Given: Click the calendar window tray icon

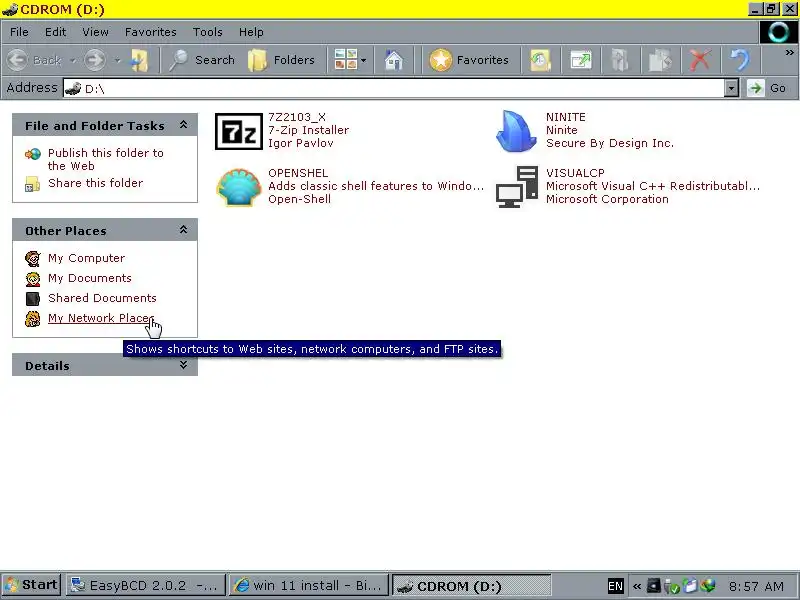Looking at the screenshot, I should coord(690,586).
